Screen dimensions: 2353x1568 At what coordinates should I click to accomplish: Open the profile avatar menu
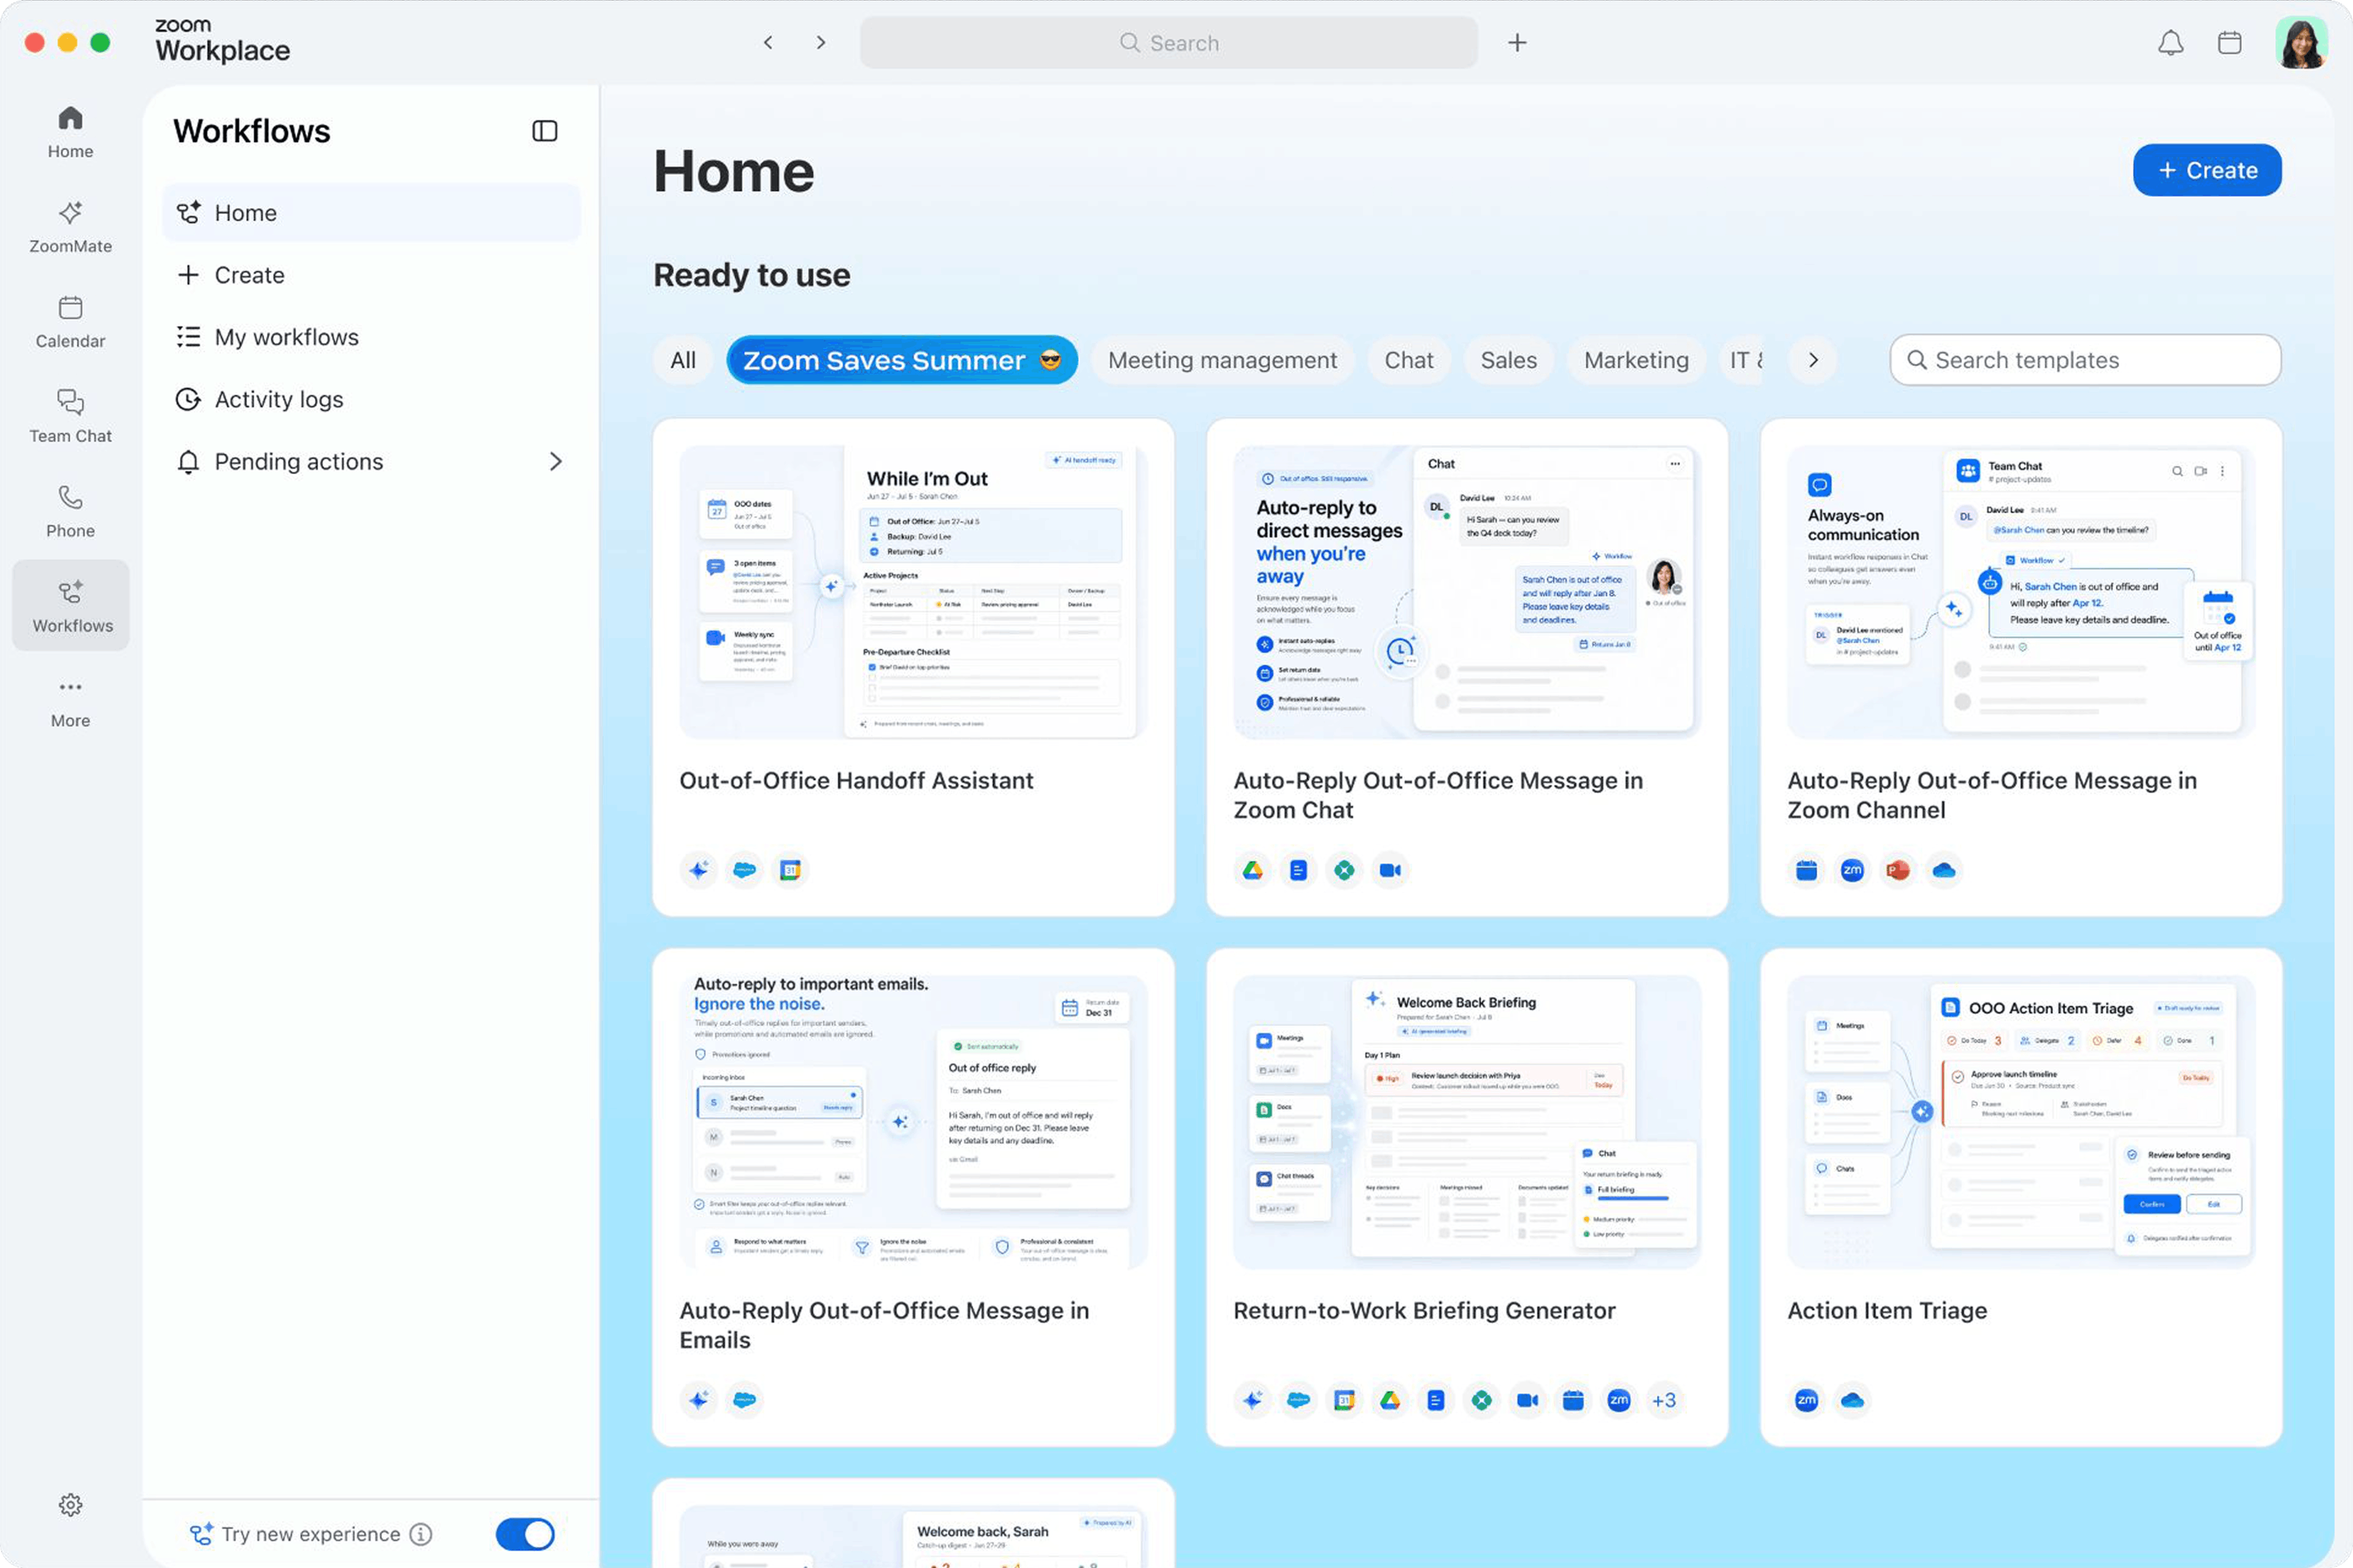point(2301,42)
